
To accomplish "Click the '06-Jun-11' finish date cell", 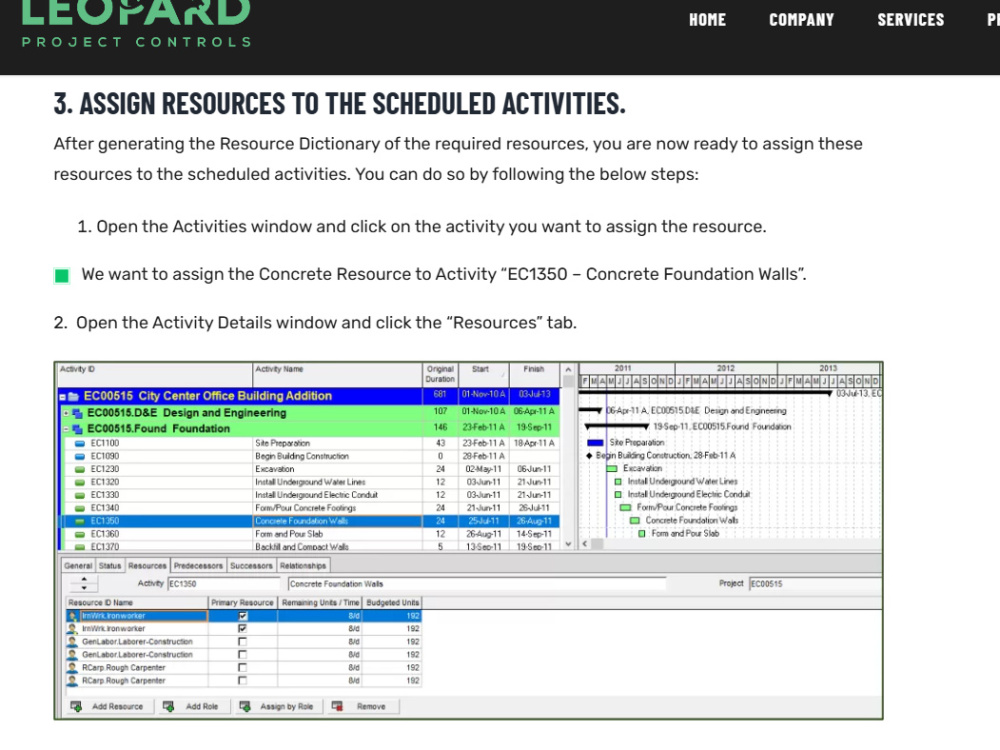I will pyautogui.click(x=534, y=469).
